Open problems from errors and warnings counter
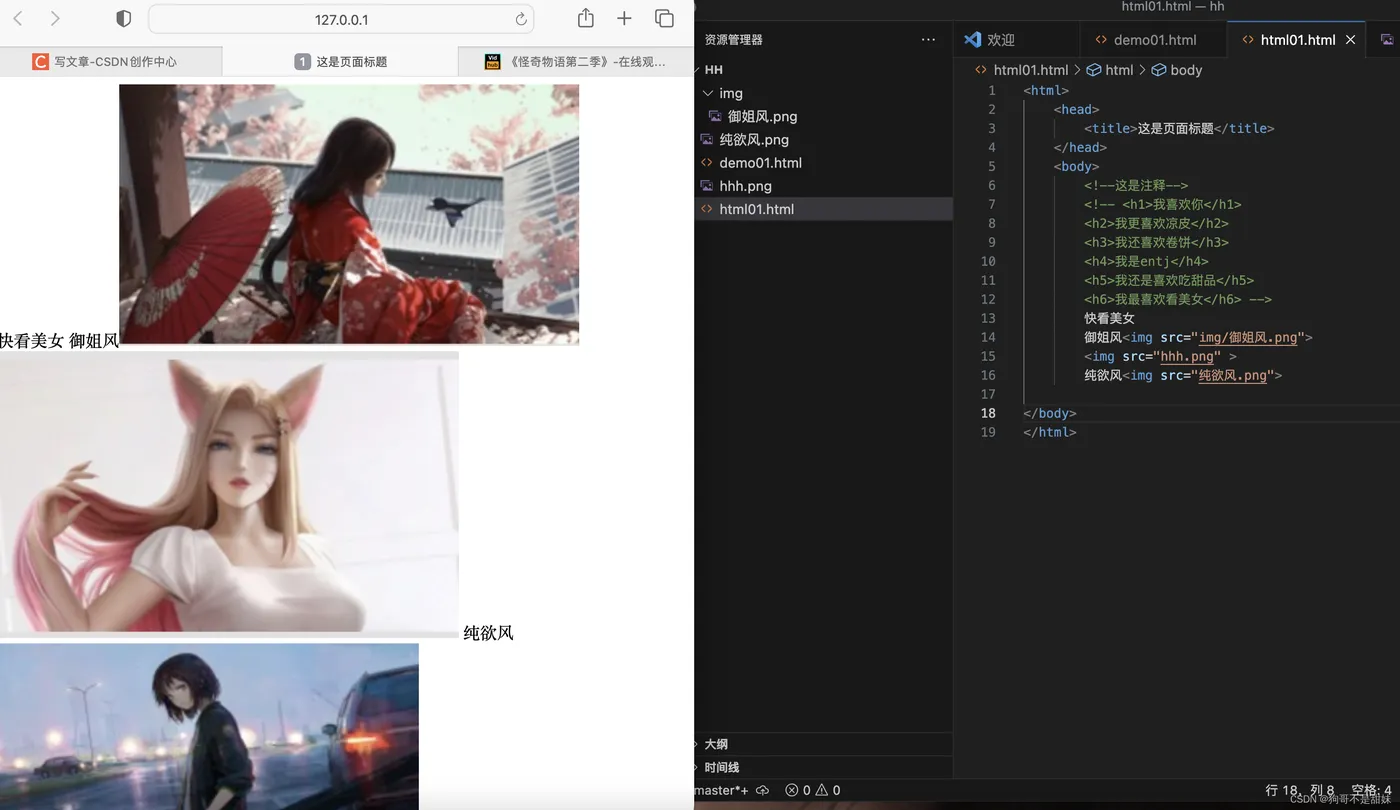Image resolution: width=1400 pixels, height=810 pixels. (813, 790)
